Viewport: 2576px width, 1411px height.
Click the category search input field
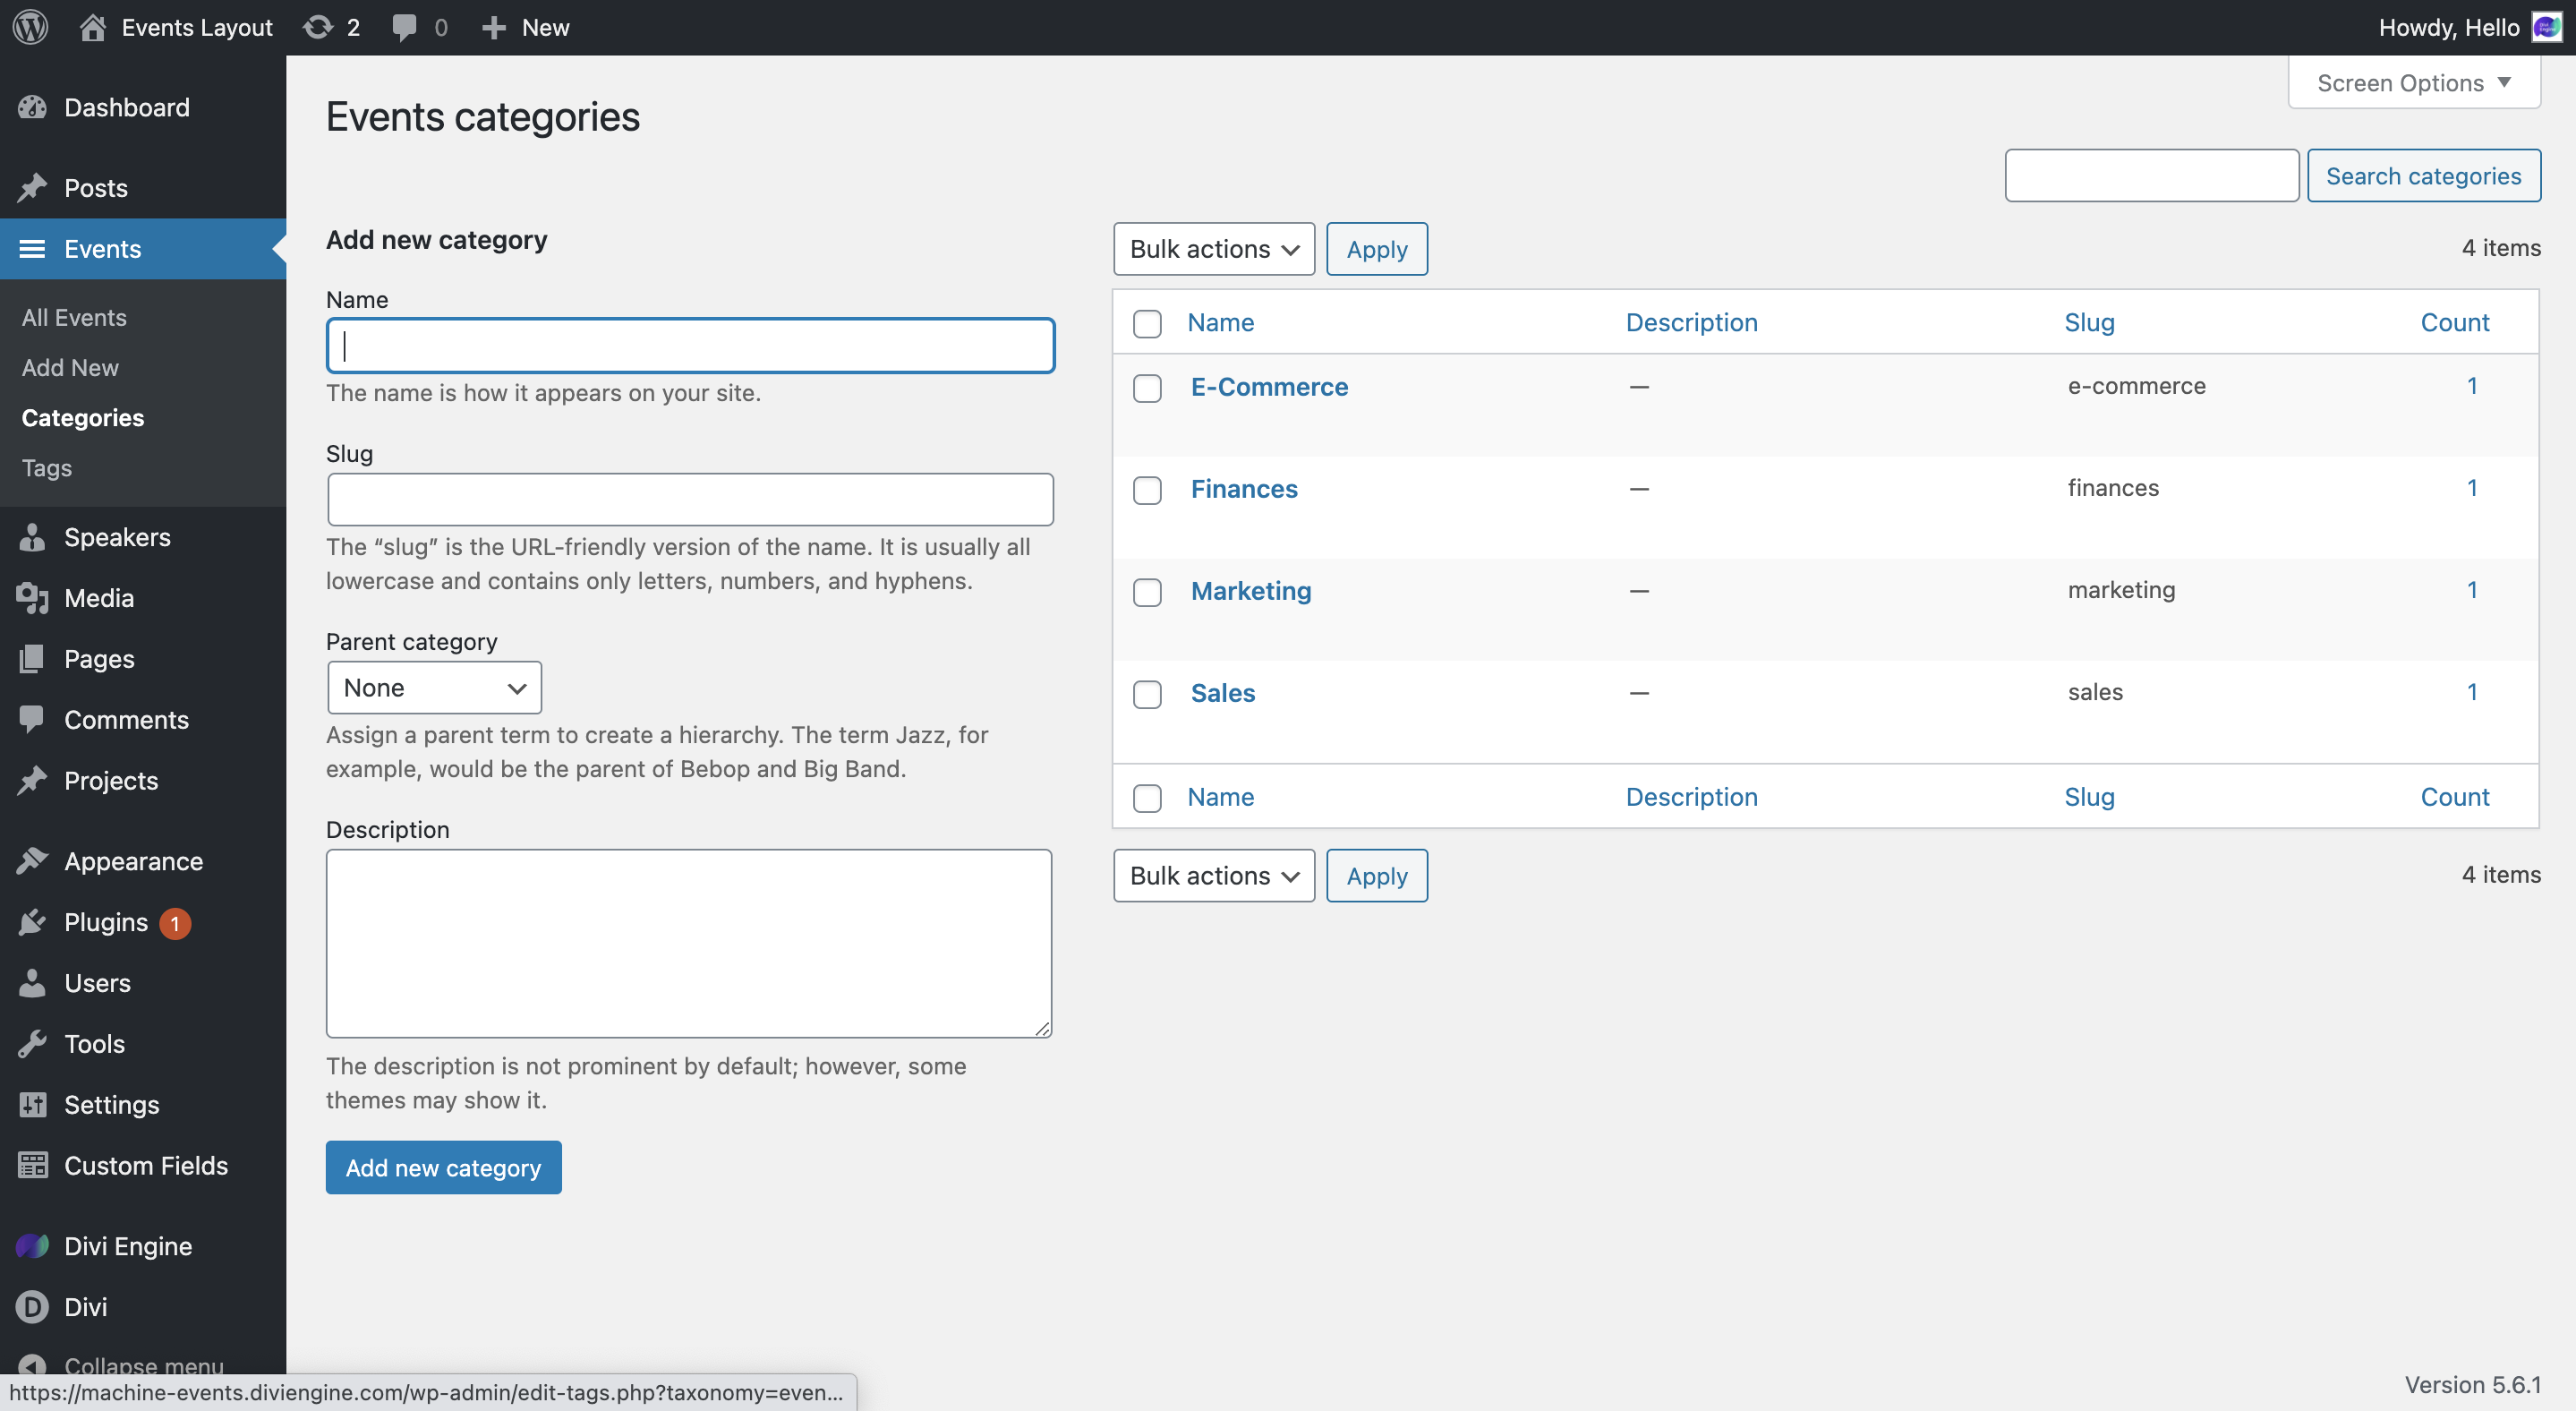2151,176
